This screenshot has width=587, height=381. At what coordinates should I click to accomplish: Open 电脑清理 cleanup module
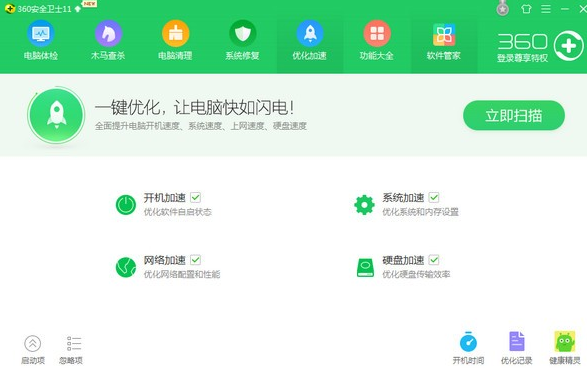pos(175,40)
